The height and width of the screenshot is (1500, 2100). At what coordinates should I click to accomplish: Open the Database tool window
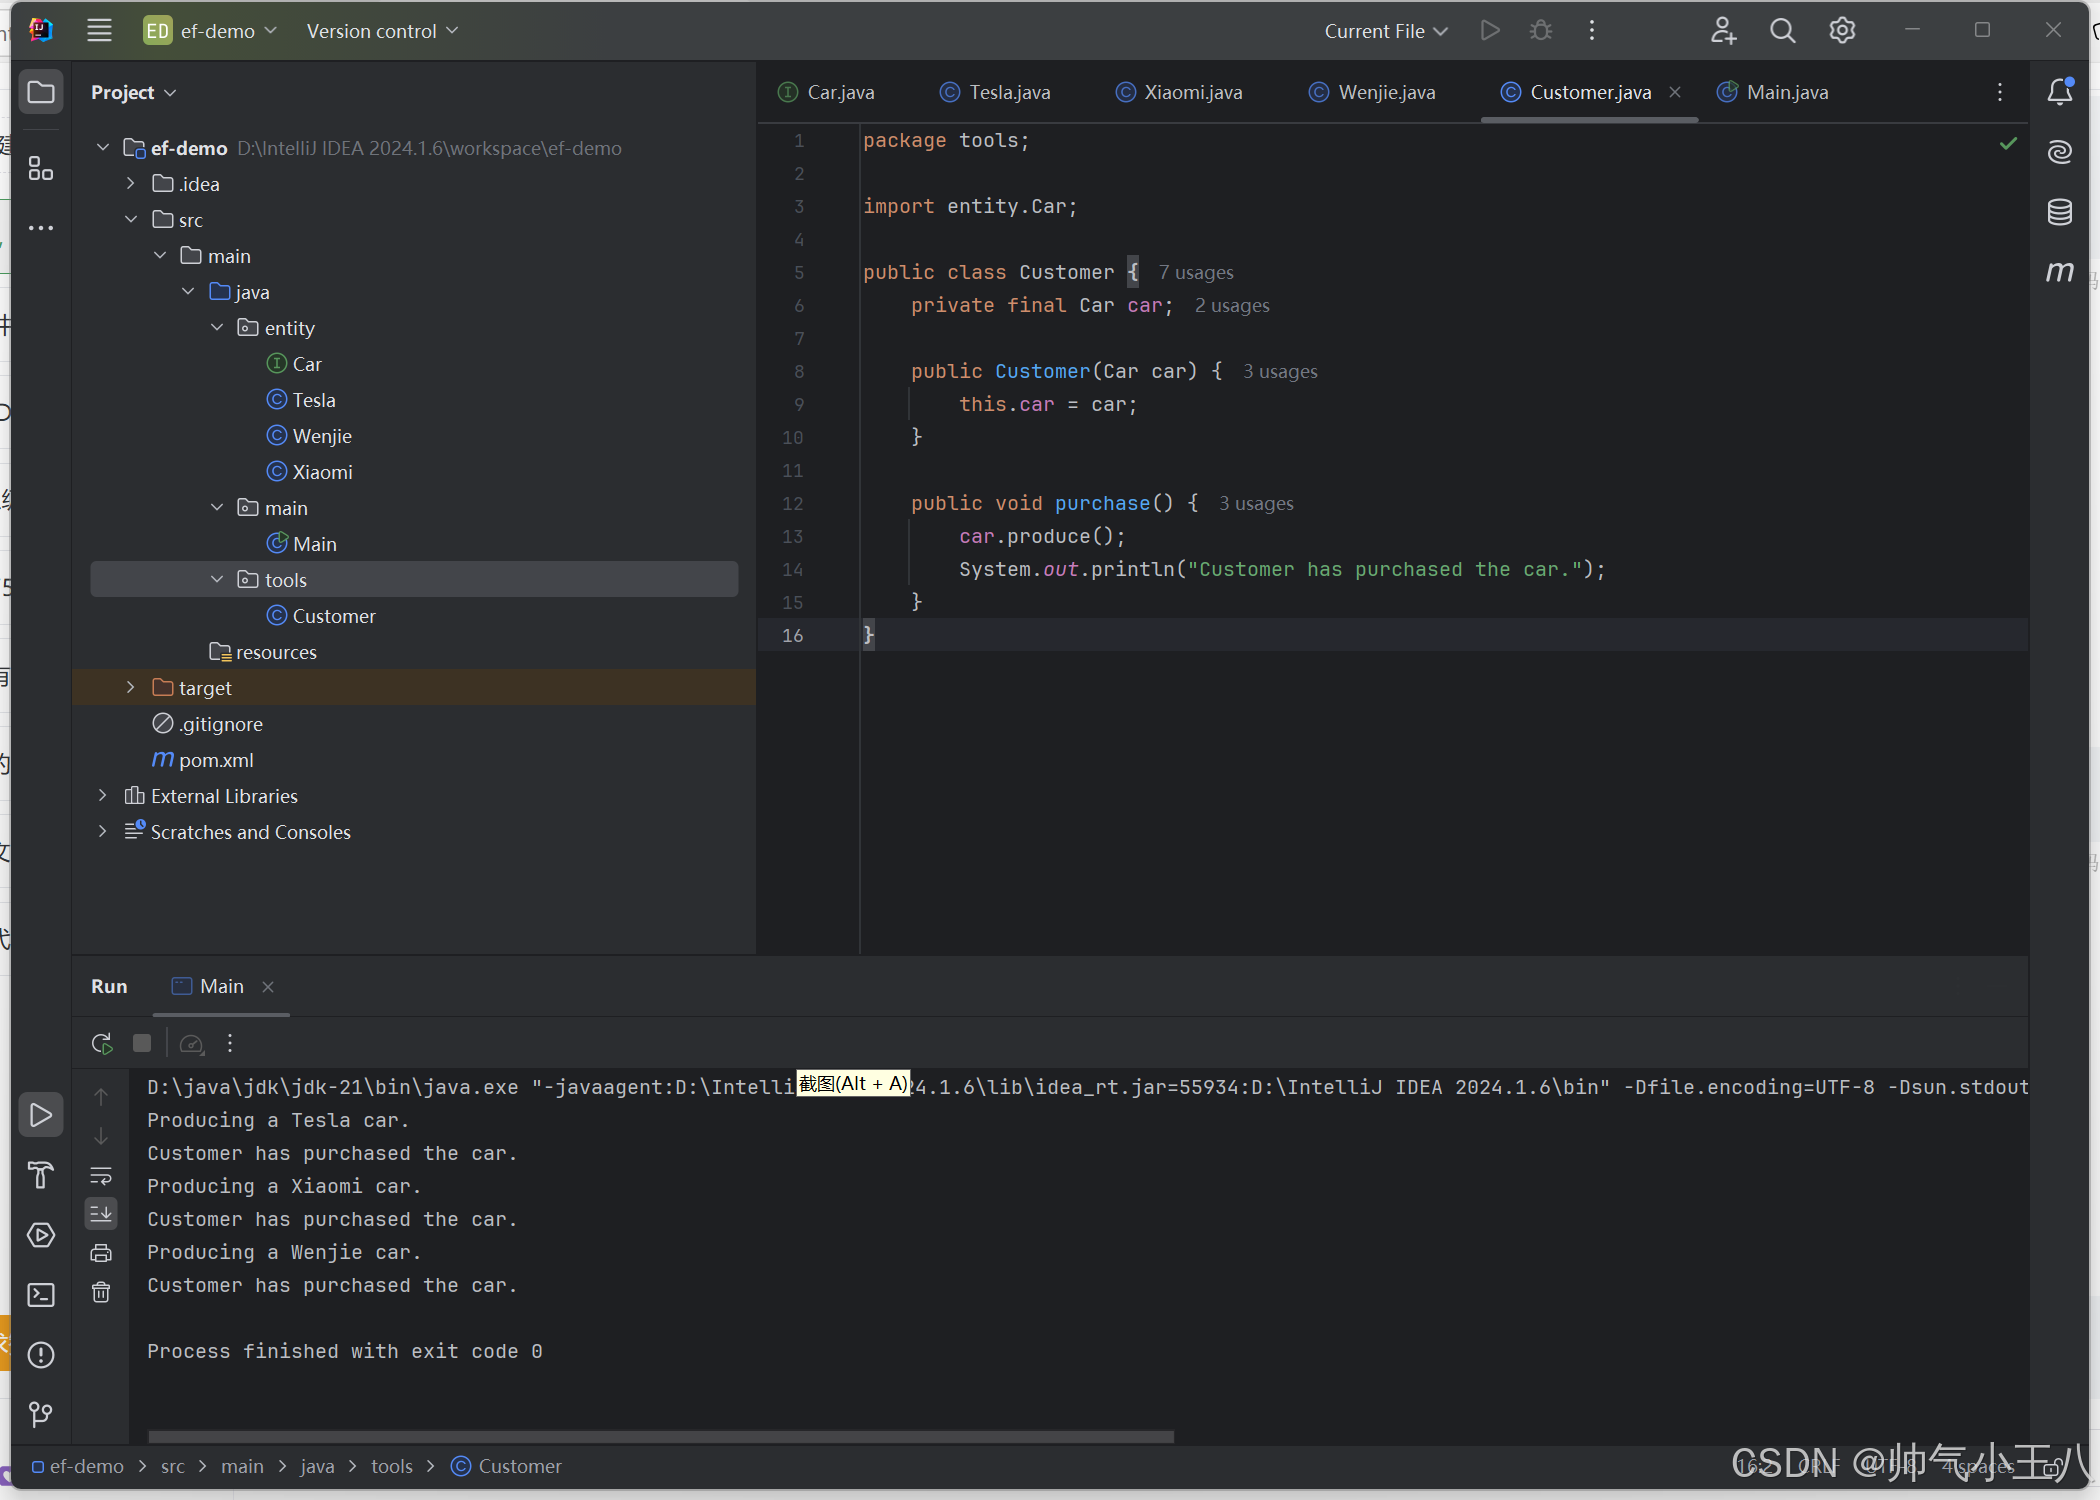(2059, 211)
